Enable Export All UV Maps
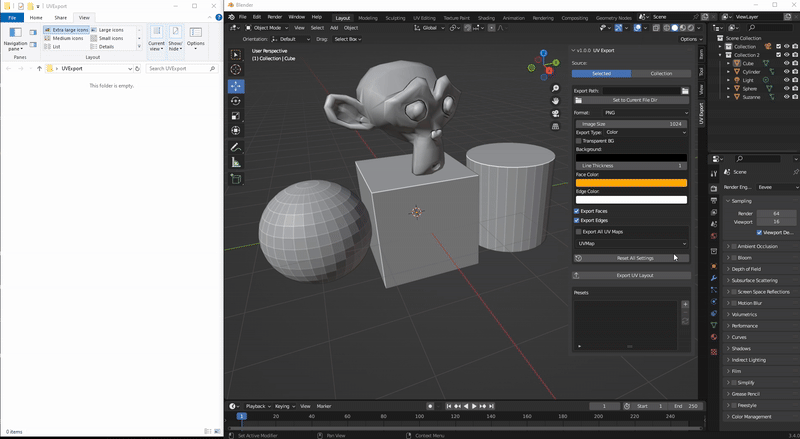This screenshot has height=439, width=800. point(579,232)
